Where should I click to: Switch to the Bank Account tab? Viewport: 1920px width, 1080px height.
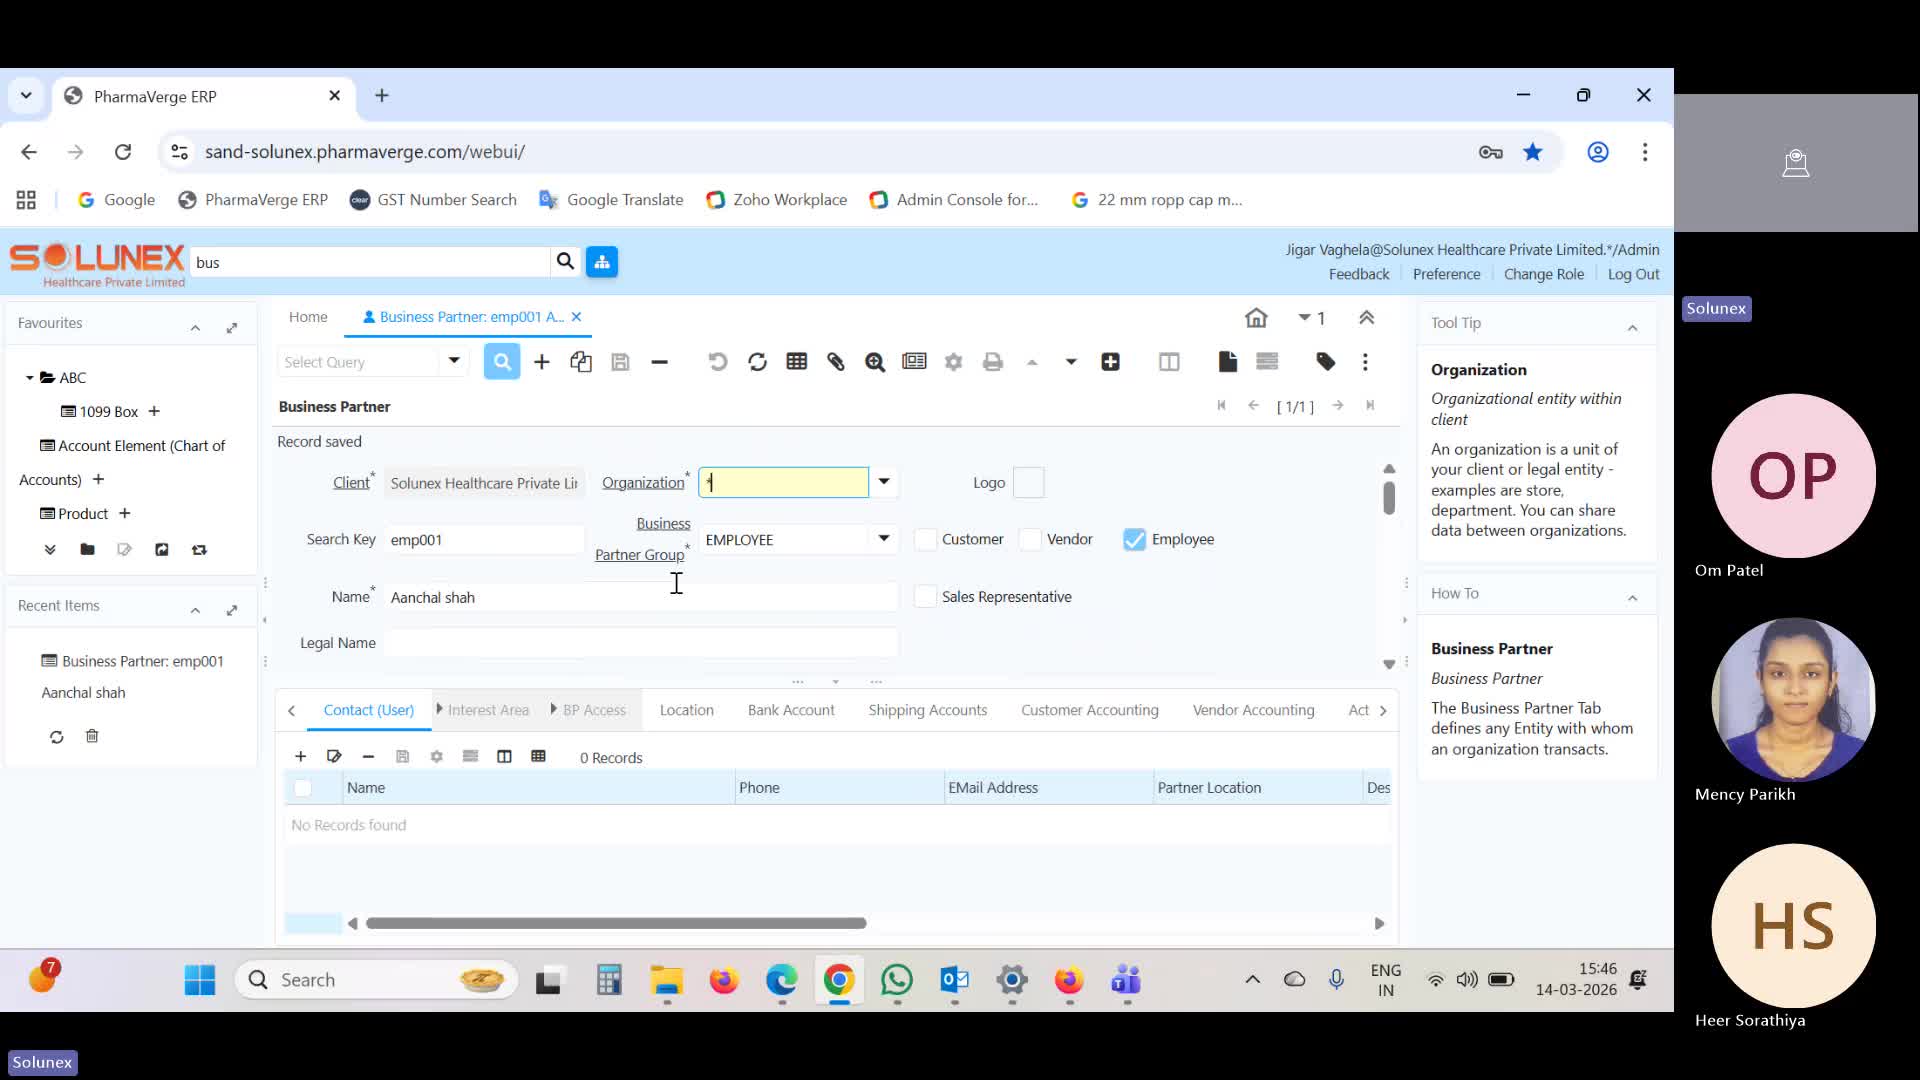(790, 710)
